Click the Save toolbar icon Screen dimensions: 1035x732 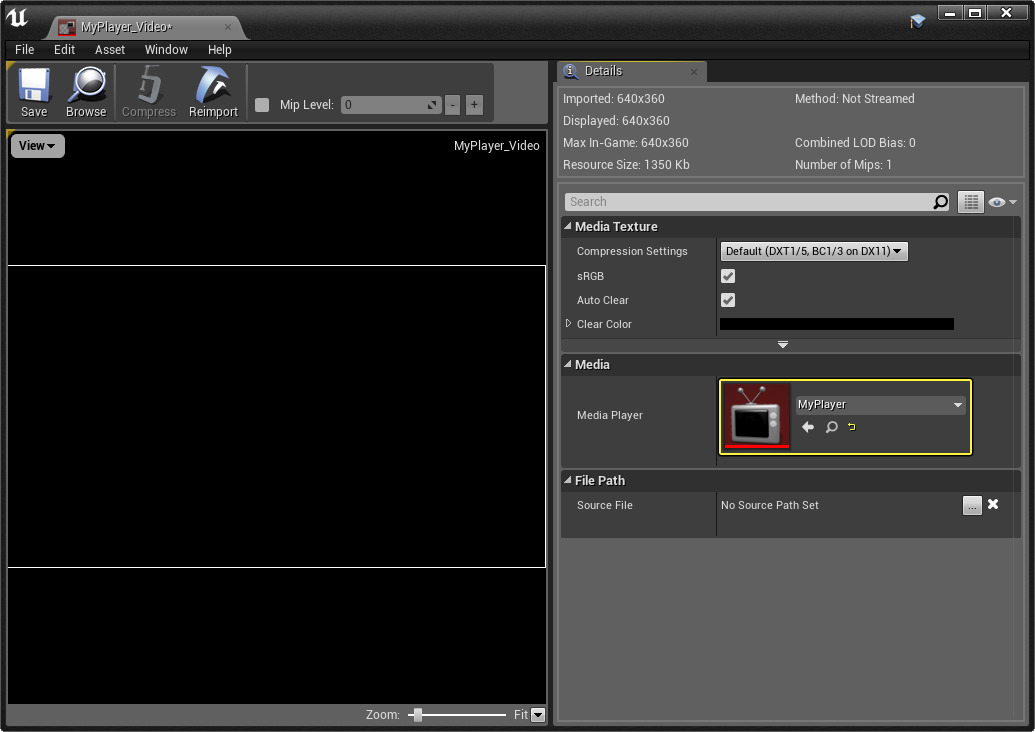tap(34, 93)
